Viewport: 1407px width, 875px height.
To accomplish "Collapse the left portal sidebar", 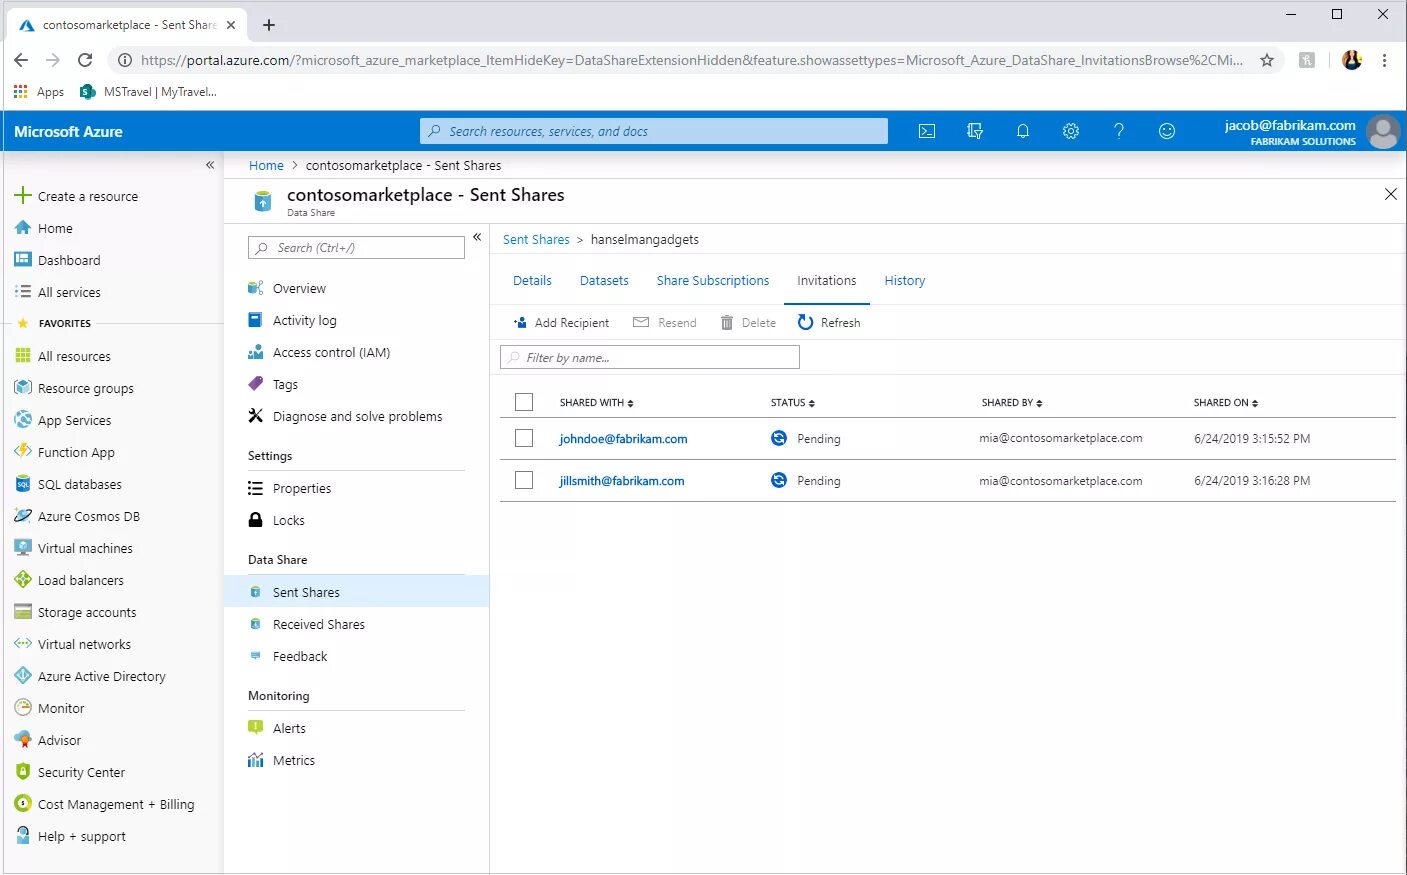I will 210,165.
